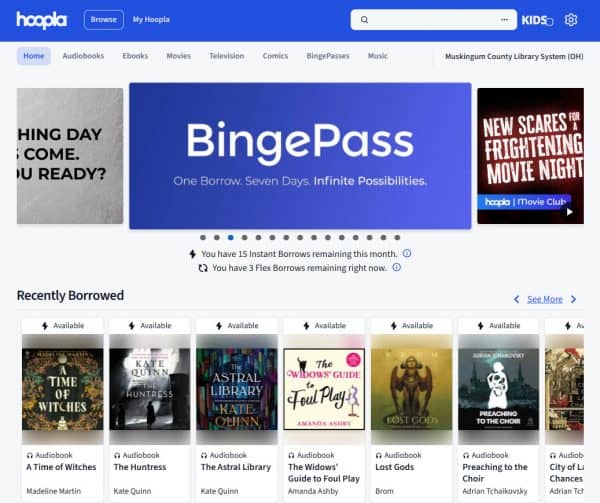Open Lost Gods cover
Image resolution: width=600 pixels, height=503 pixels.
[x=411, y=389]
